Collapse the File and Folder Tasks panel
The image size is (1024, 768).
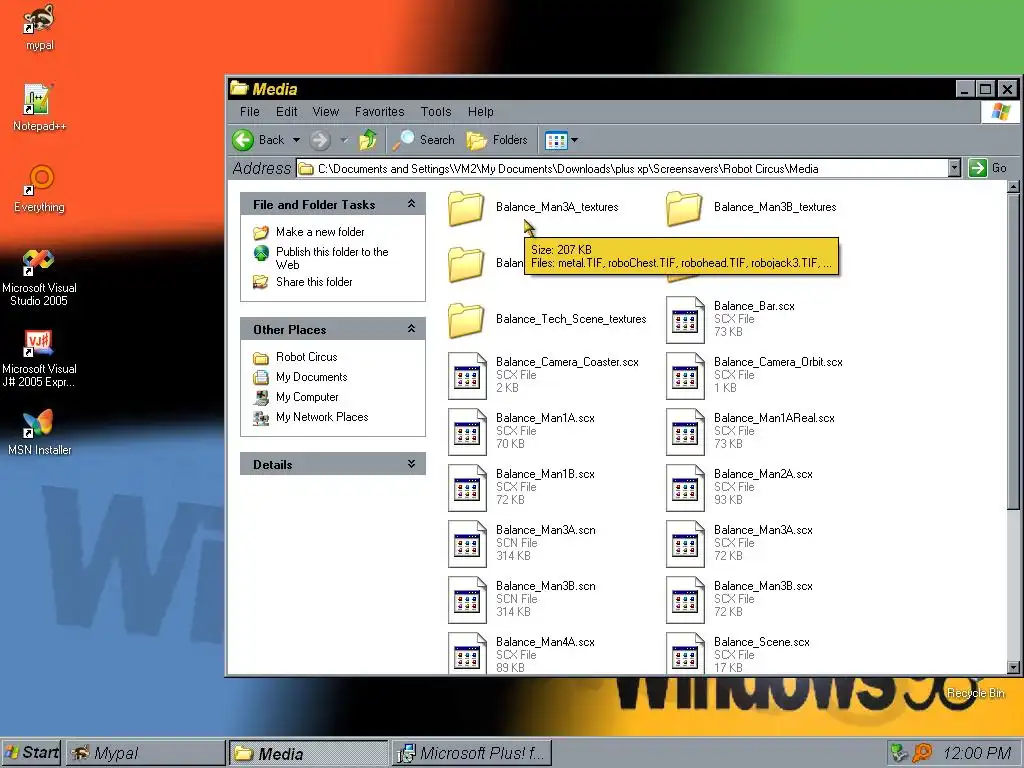(x=411, y=204)
